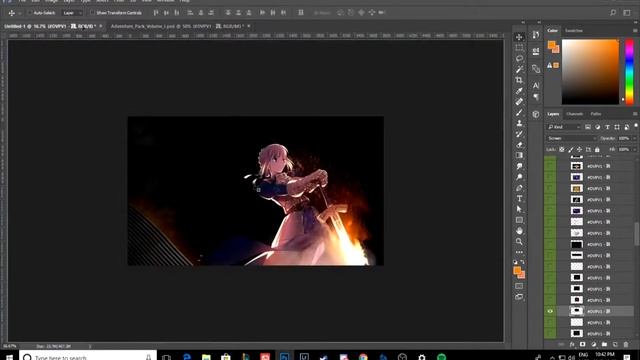Open the Layers panel flyout menu
The image size is (640, 360).
635,114
